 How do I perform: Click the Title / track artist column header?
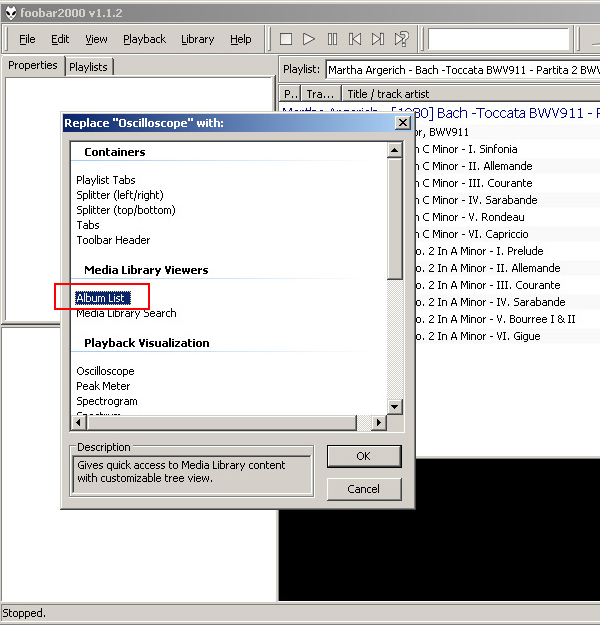point(470,94)
